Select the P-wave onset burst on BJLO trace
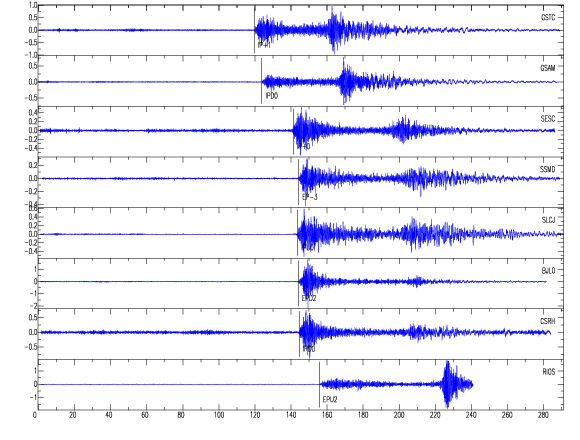580x440 pixels. (308, 281)
